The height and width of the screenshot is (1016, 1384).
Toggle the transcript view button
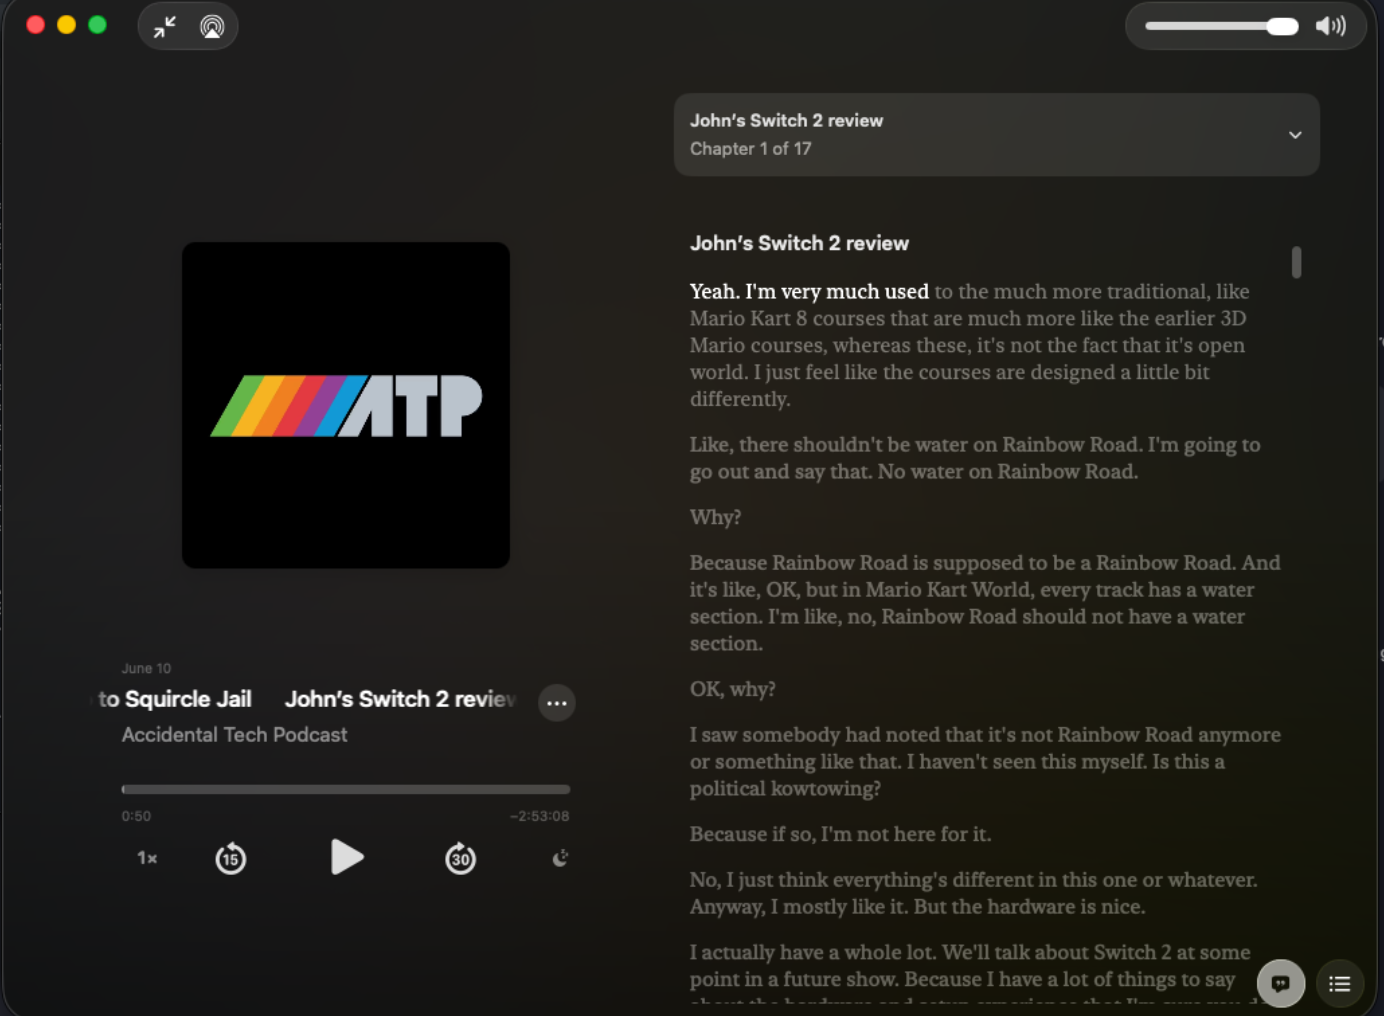1281,983
